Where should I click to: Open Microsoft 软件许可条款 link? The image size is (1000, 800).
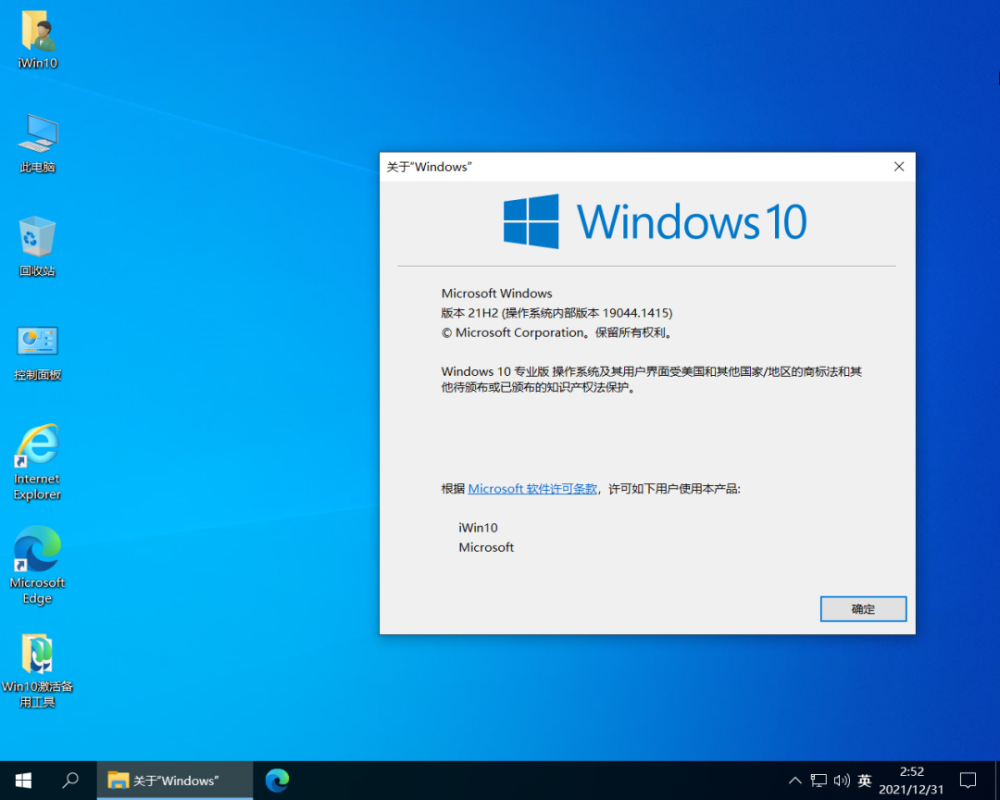533,489
